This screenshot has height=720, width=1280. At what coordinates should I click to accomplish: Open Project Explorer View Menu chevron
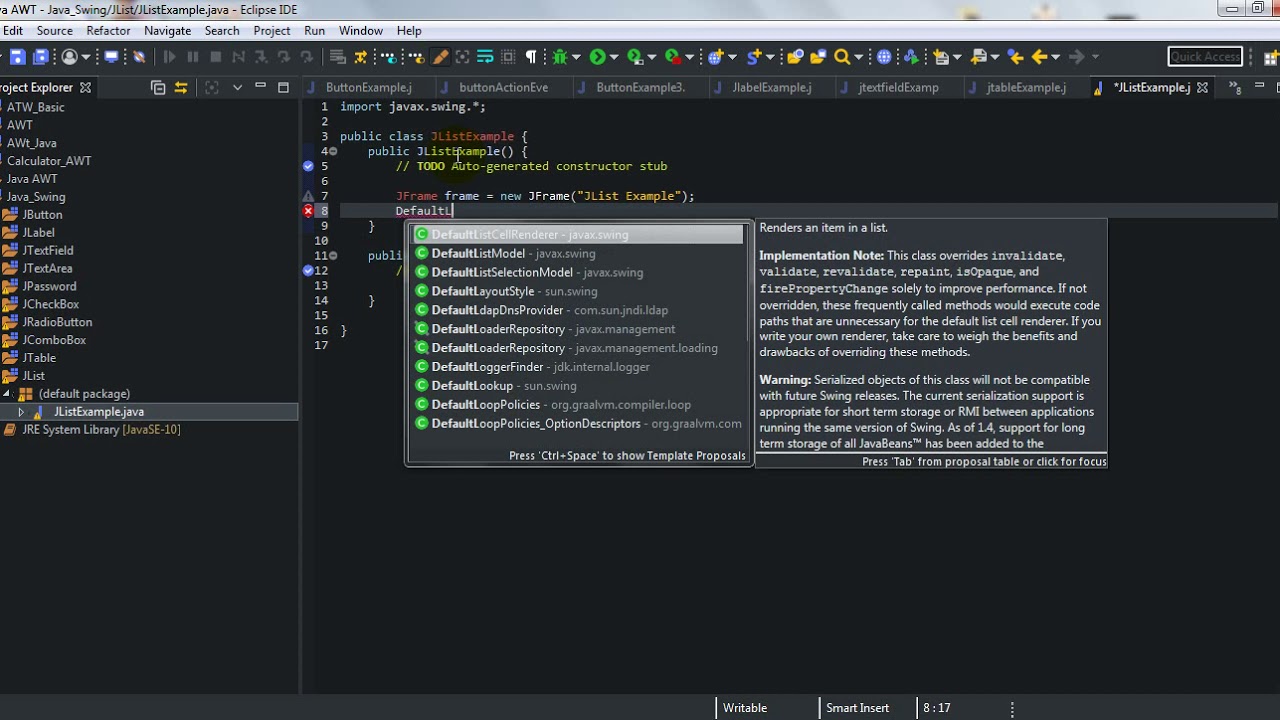(x=237, y=88)
